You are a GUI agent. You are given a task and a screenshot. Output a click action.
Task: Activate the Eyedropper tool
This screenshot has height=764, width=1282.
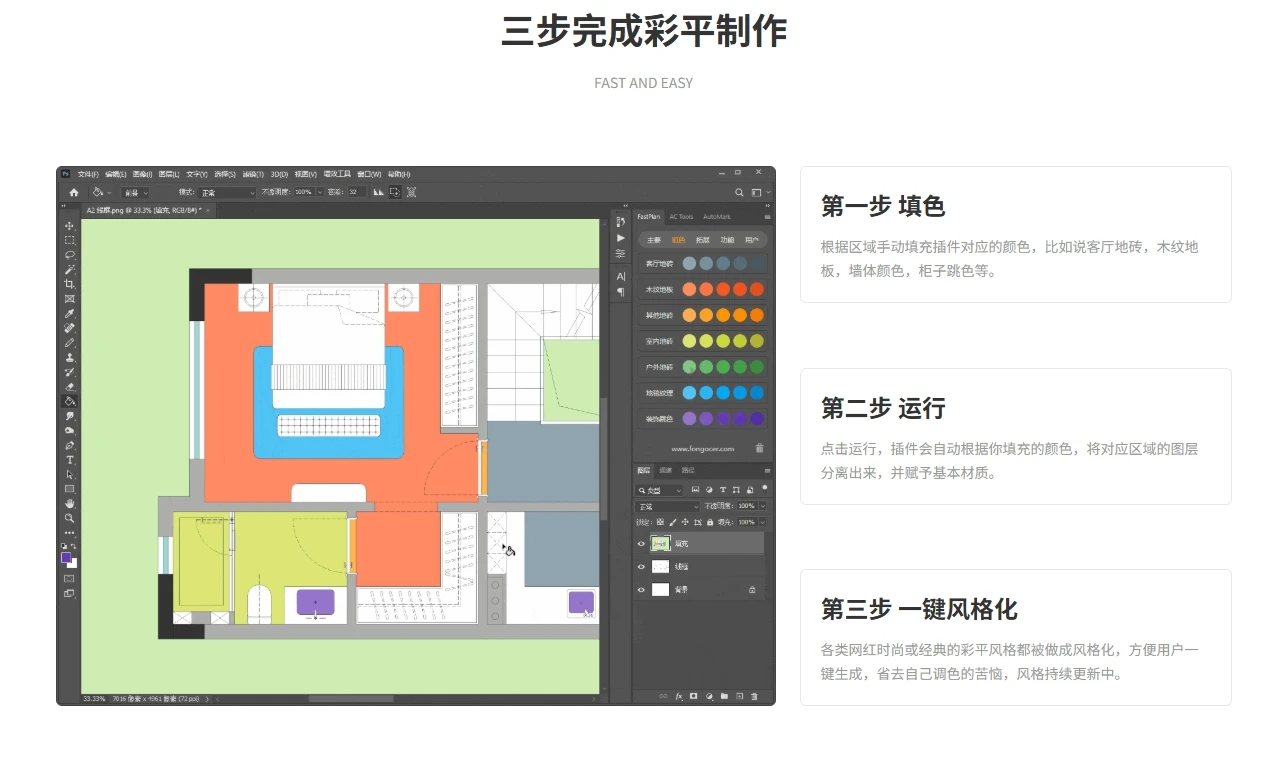(70, 313)
